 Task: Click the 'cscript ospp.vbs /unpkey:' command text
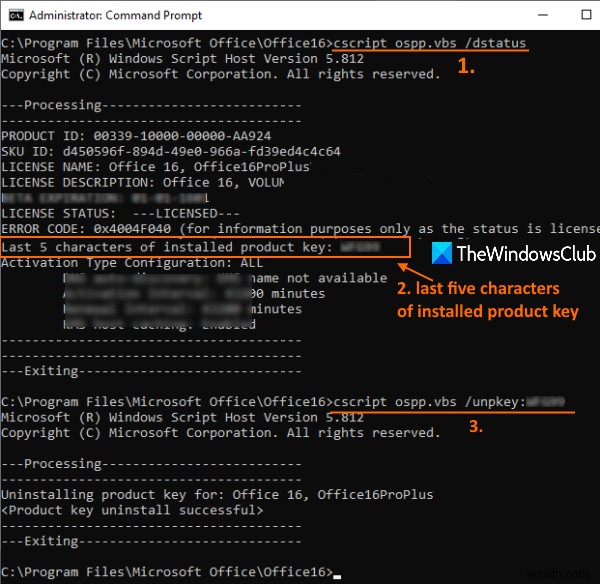pyautogui.click(x=430, y=402)
